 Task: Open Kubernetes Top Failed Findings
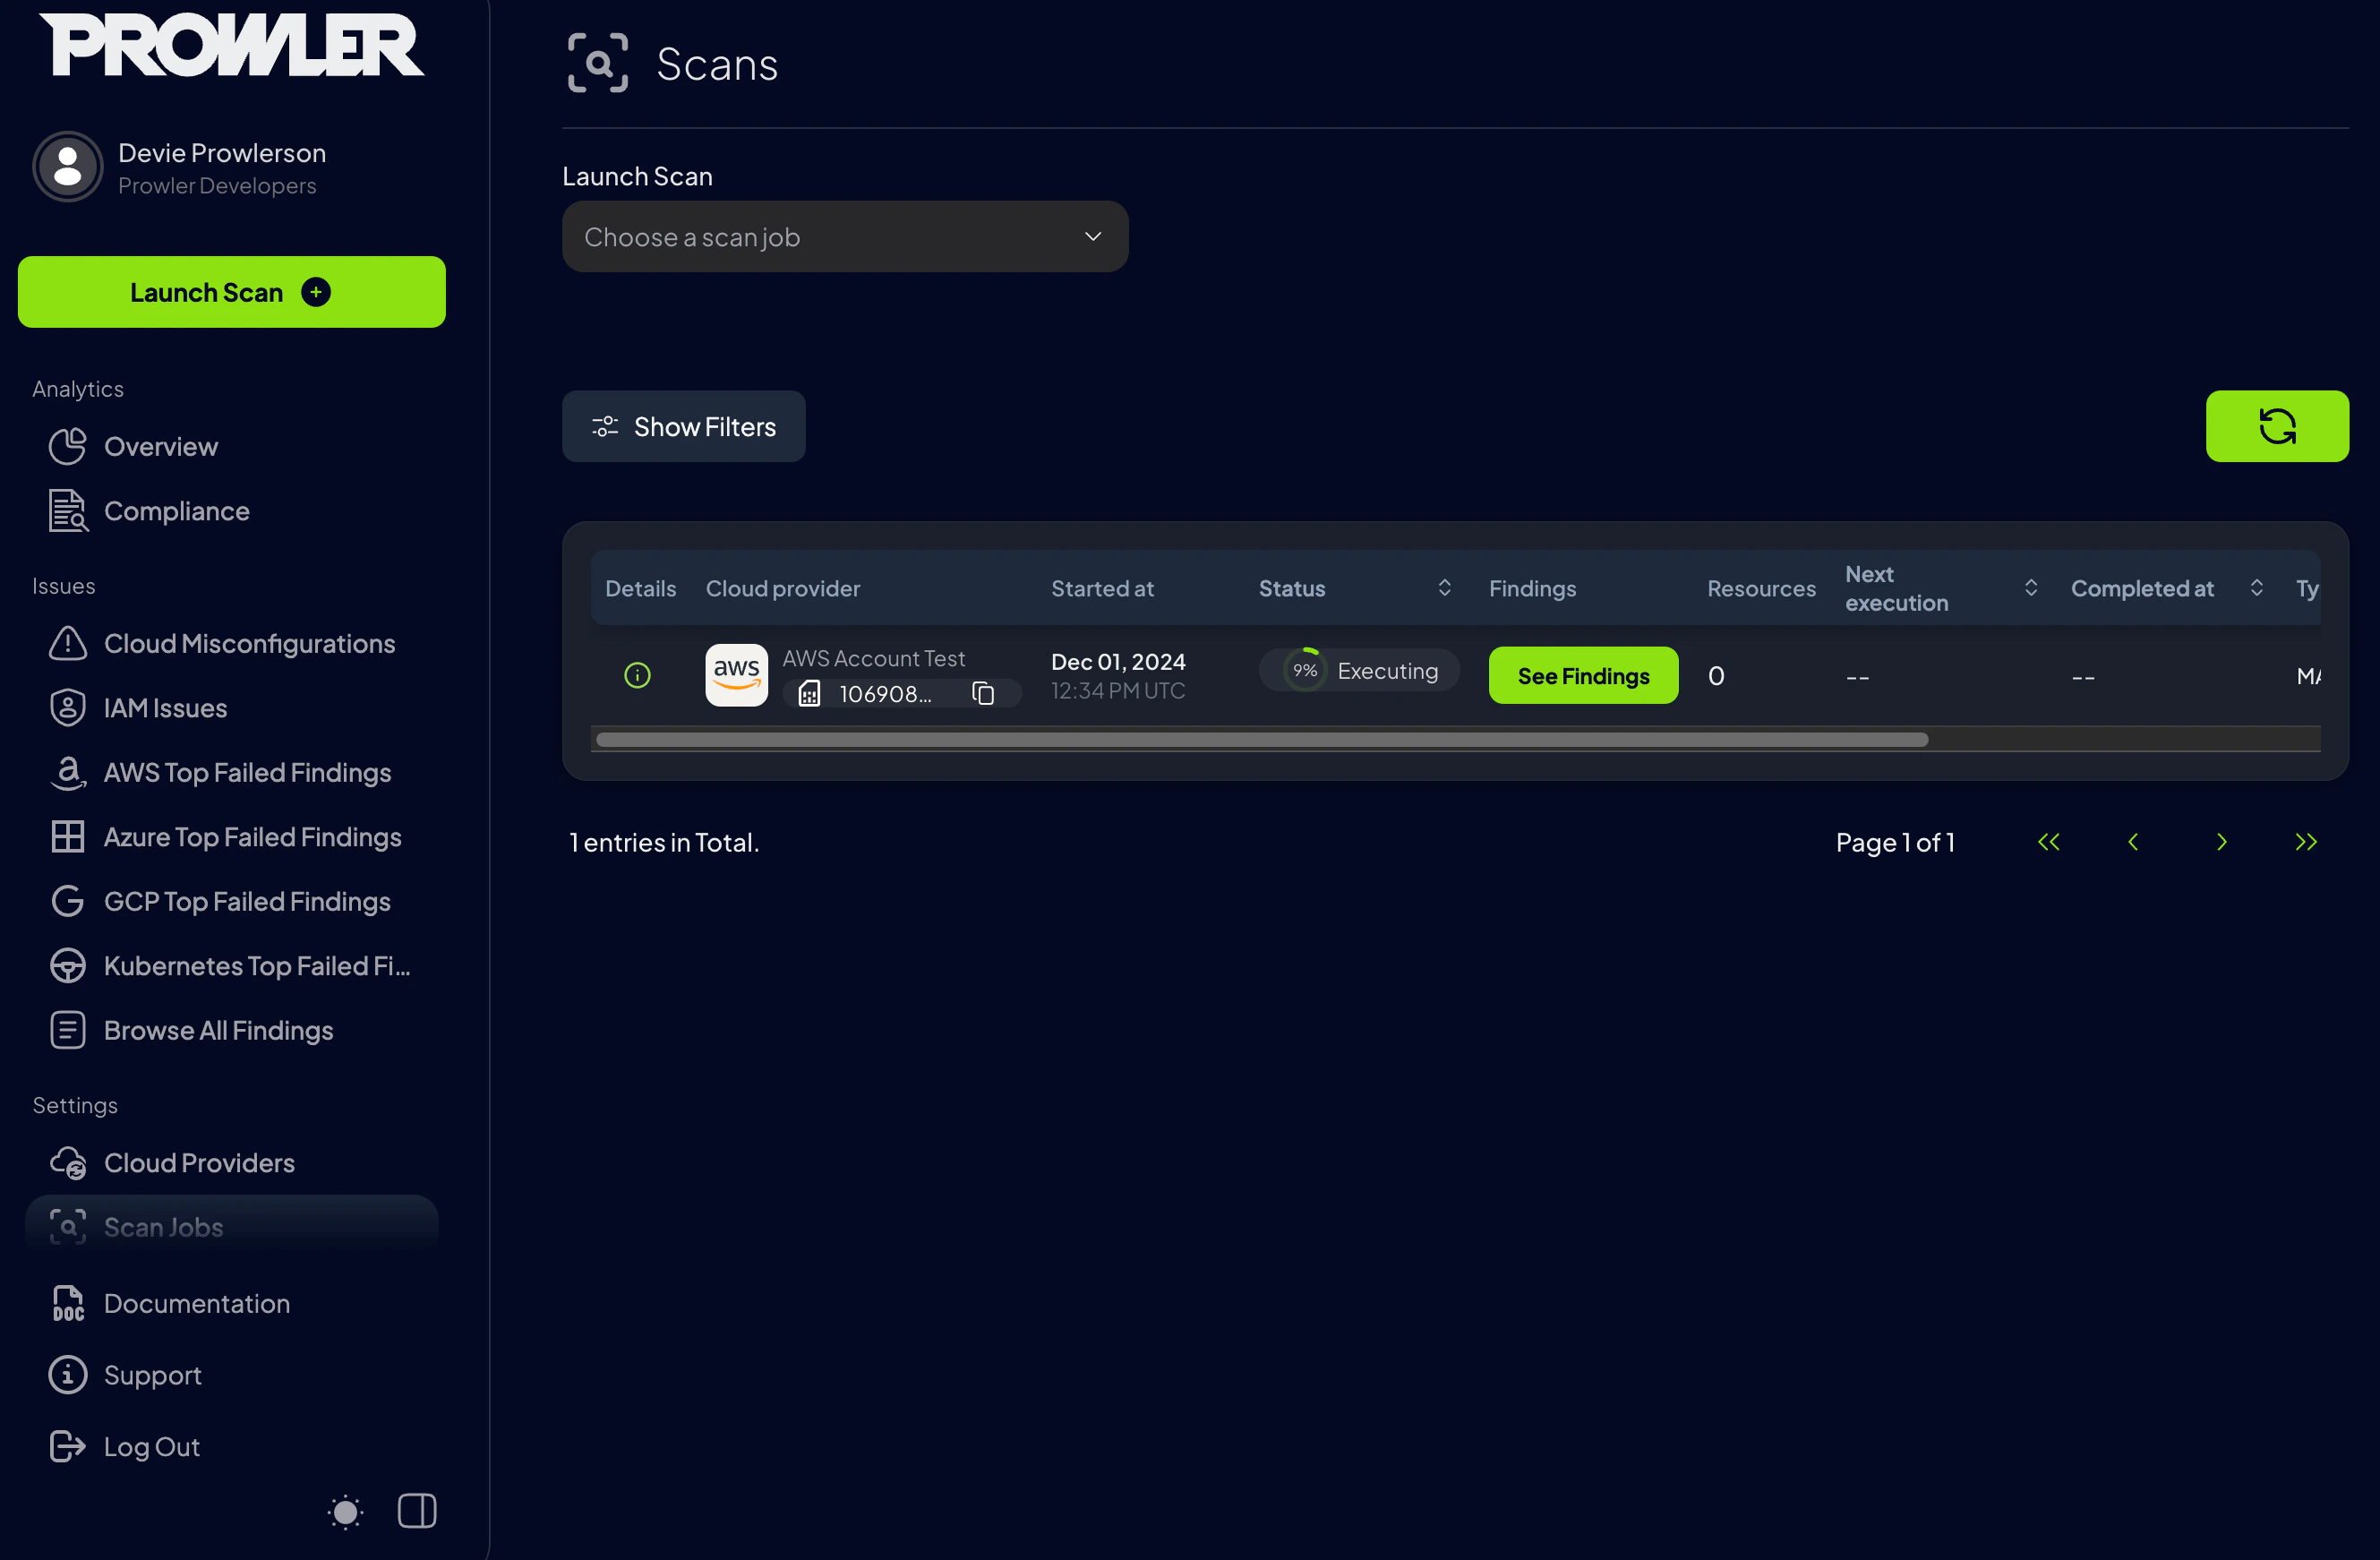point(257,966)
